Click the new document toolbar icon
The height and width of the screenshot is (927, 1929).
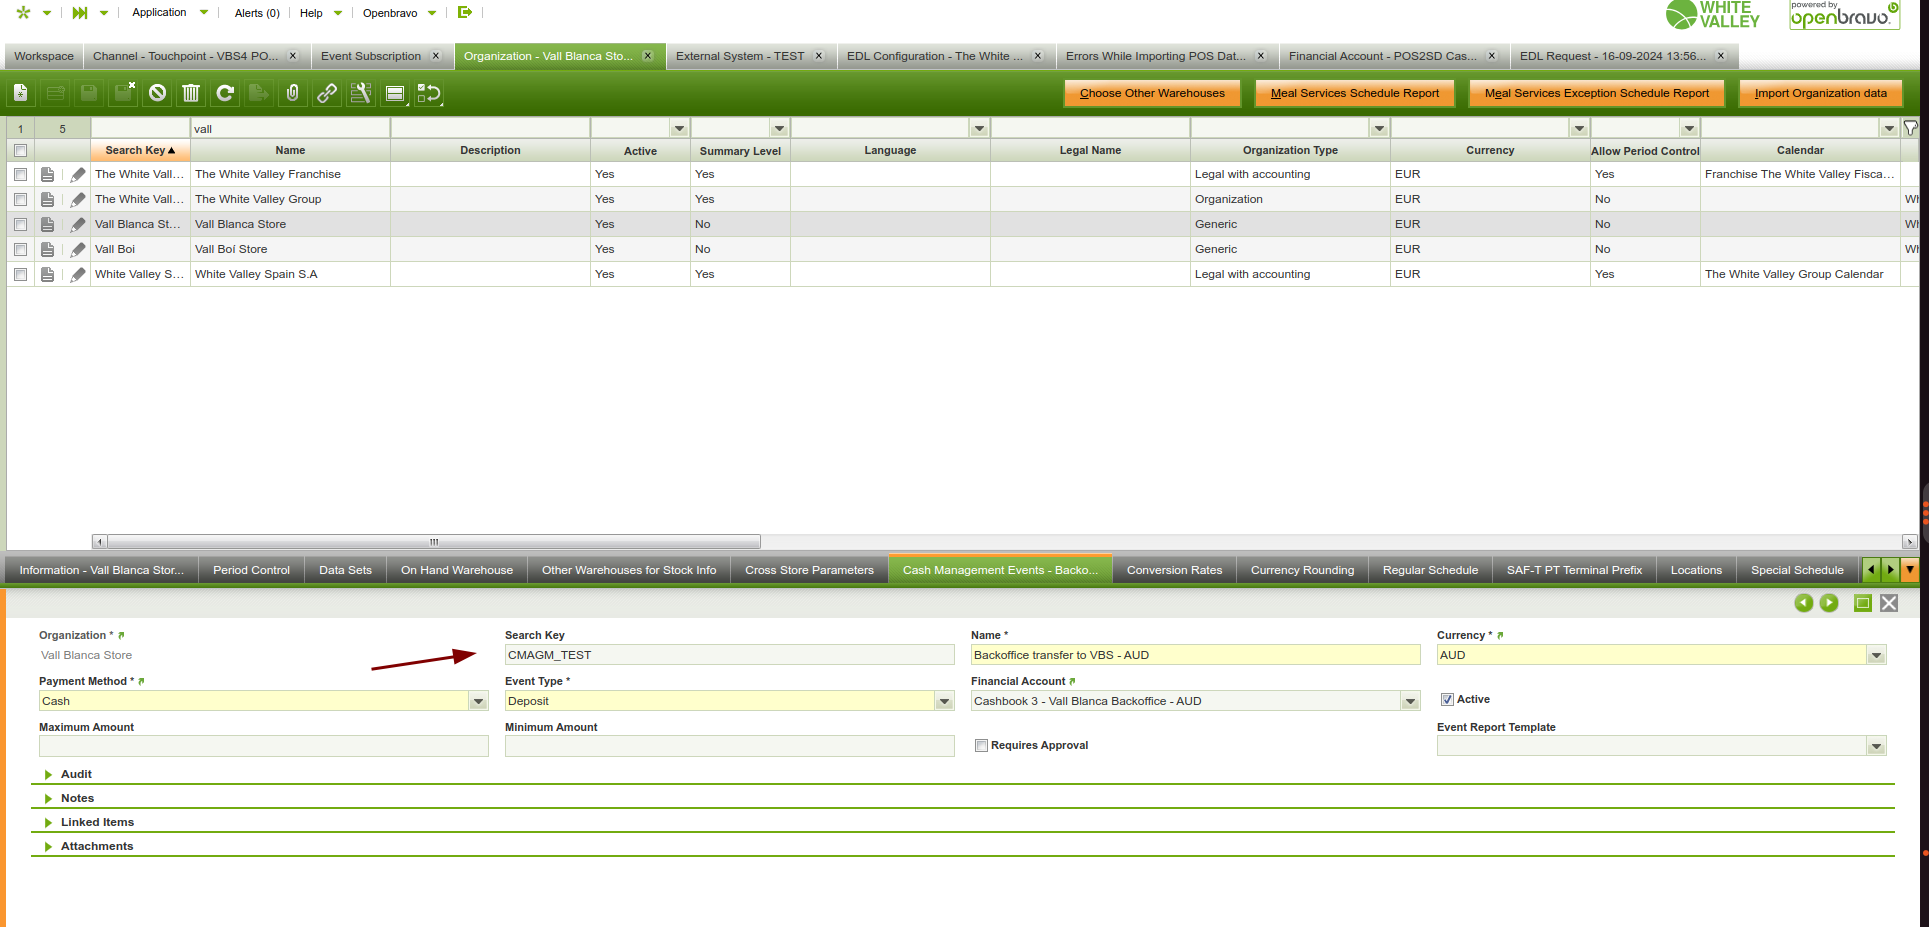(x=21, y=93)
